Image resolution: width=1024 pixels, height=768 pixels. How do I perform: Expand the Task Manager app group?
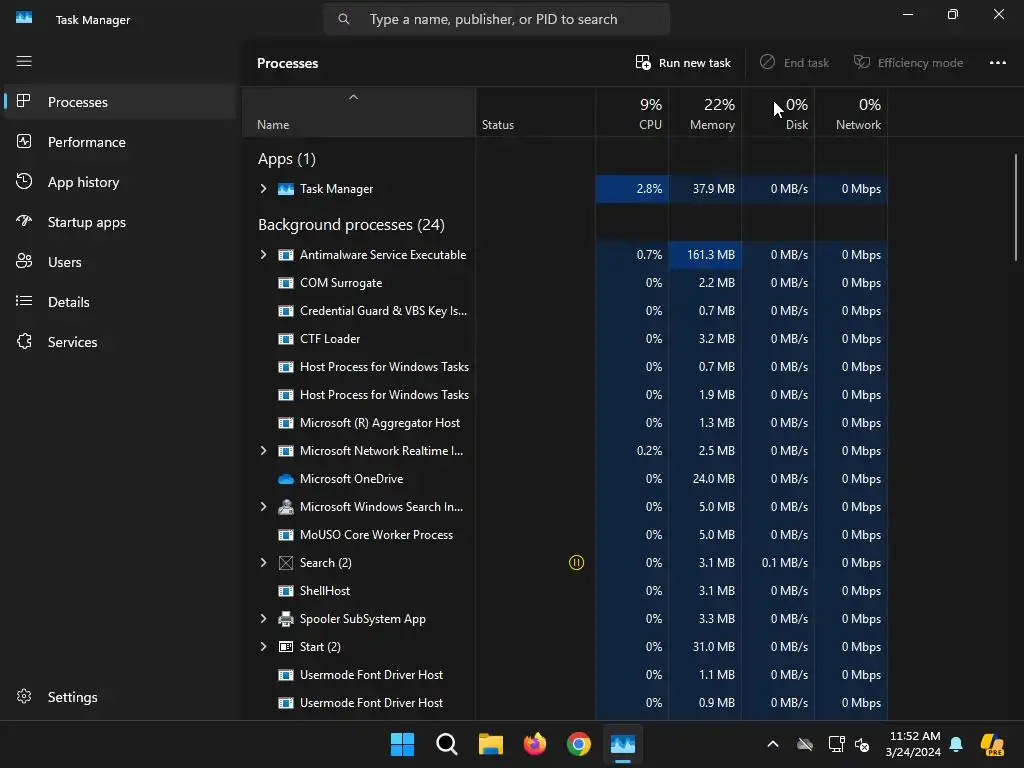point(263,189)
